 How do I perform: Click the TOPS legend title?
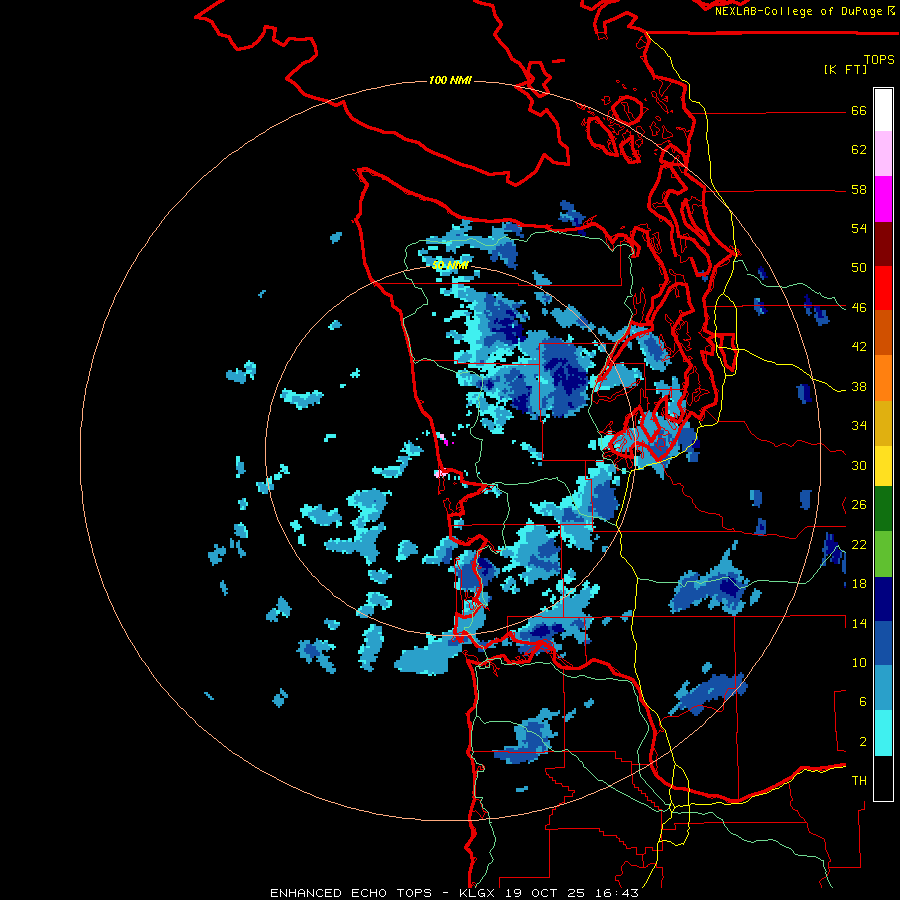879,59
